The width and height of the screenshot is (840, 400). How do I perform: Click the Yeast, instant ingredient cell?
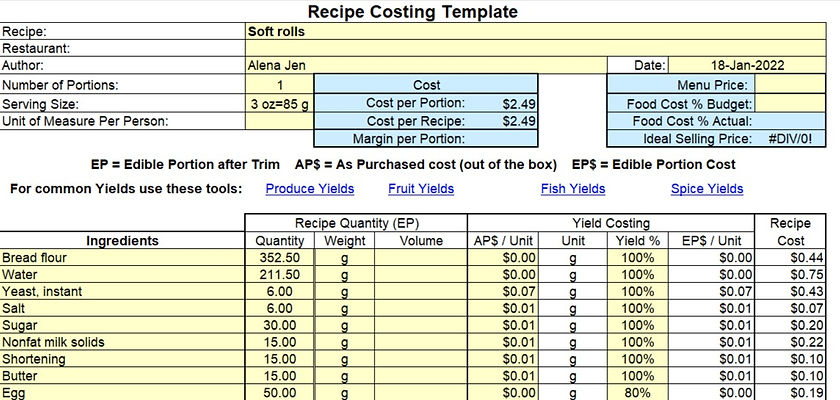click(x=122, y=291)
